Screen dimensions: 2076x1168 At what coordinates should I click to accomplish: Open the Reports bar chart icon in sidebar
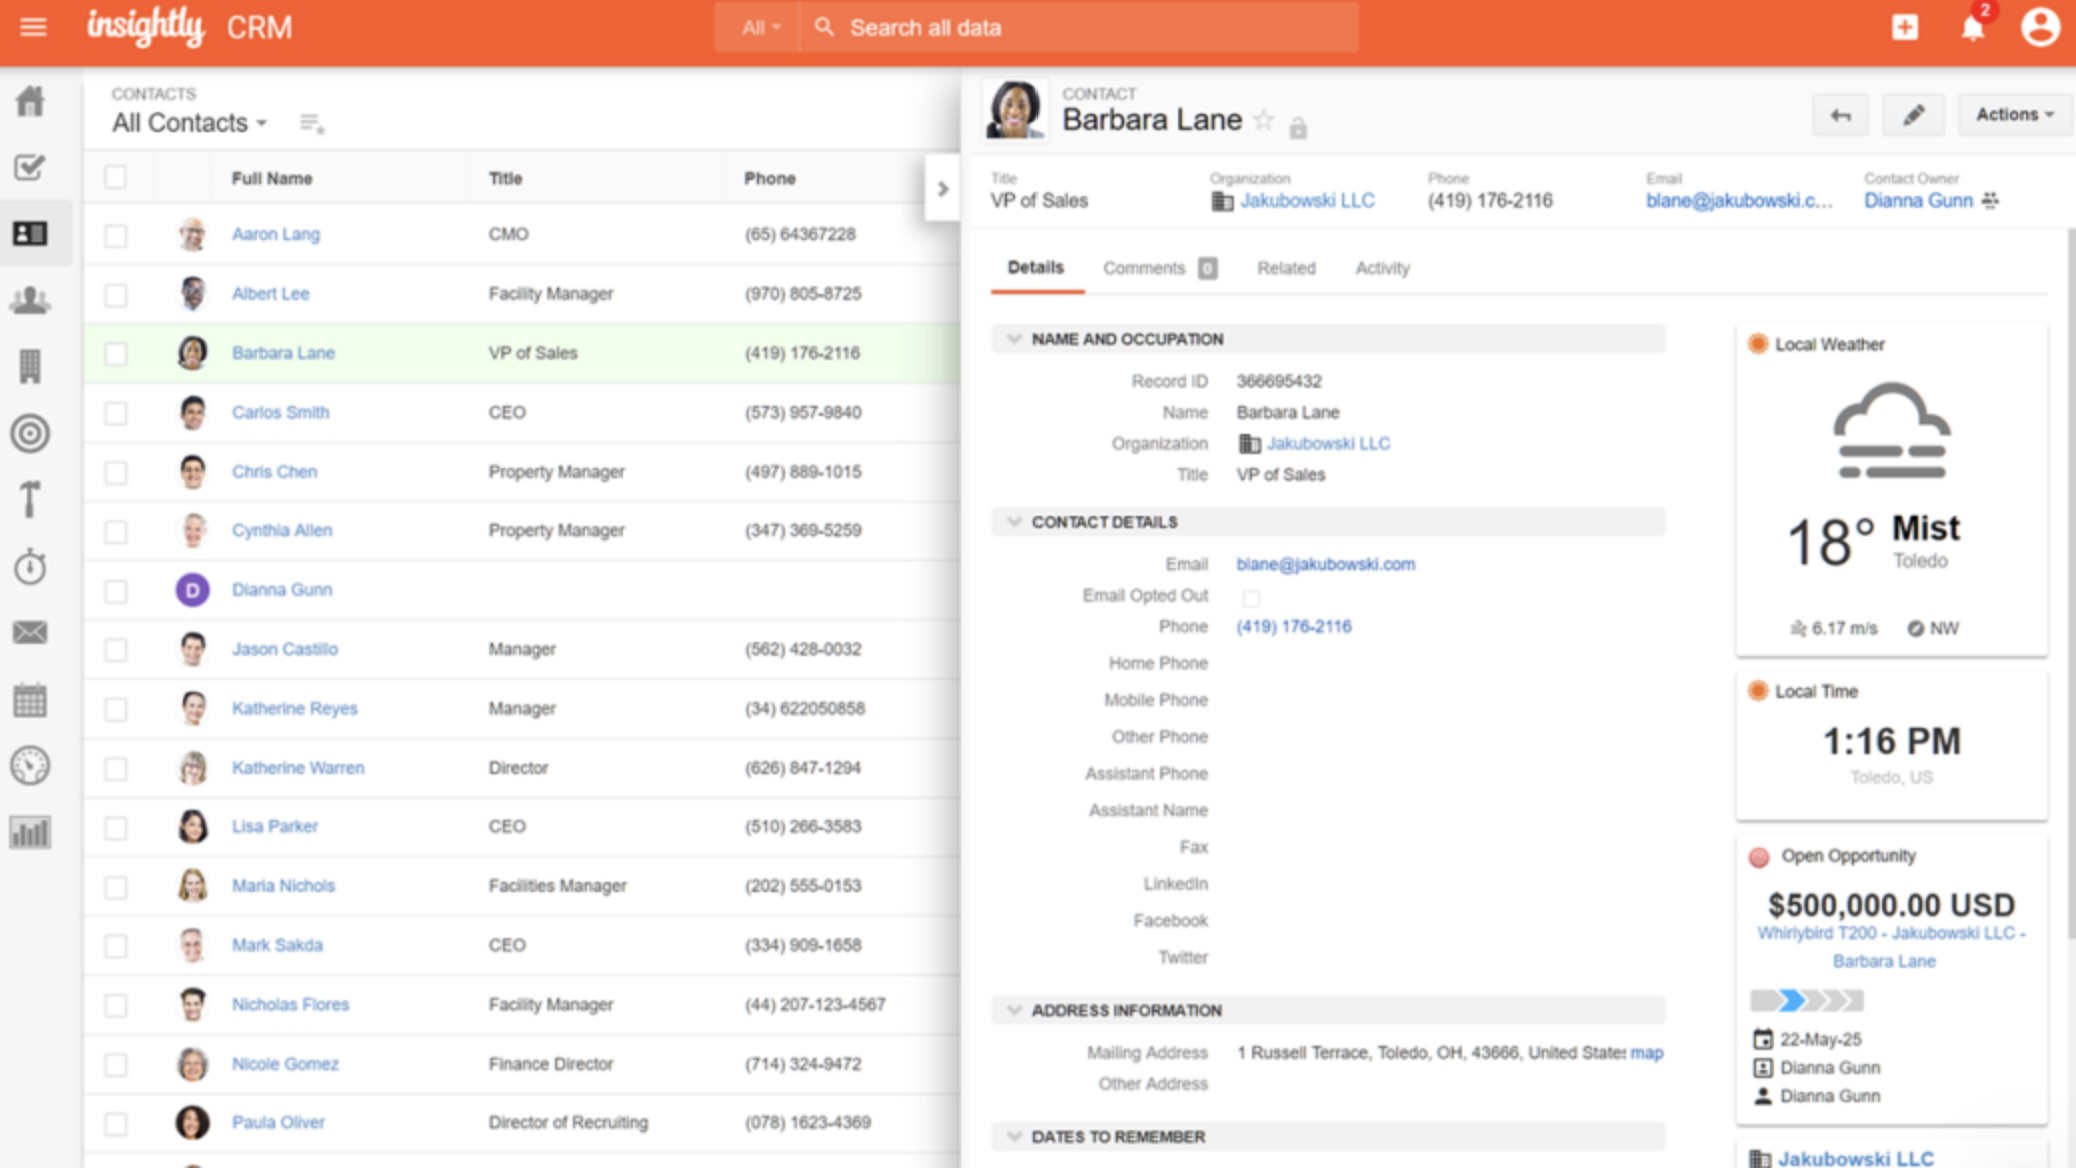[30, 832]
